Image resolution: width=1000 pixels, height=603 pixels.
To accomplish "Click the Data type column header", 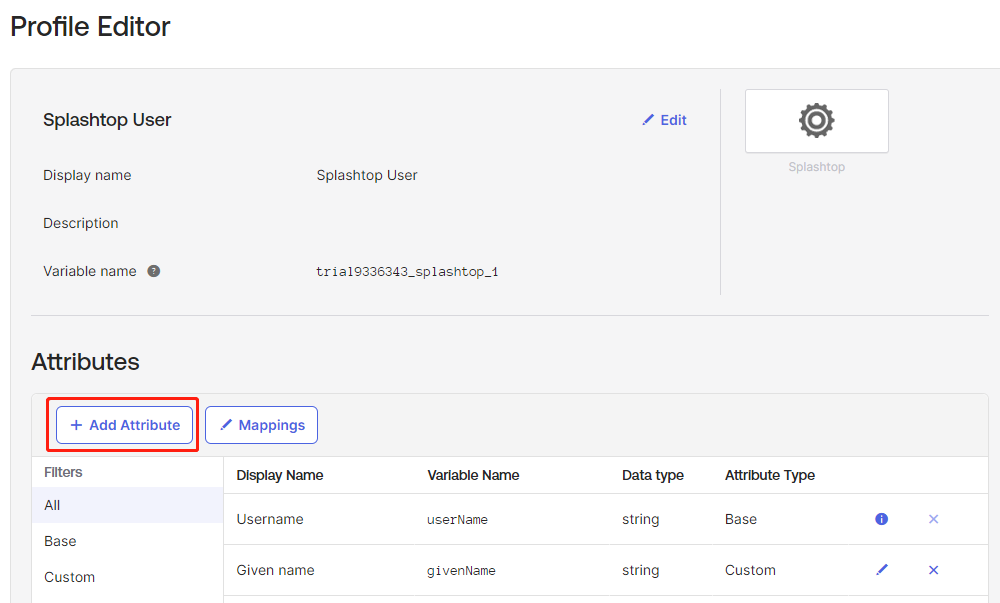I will pyautogui.click(x=653, y=475).
